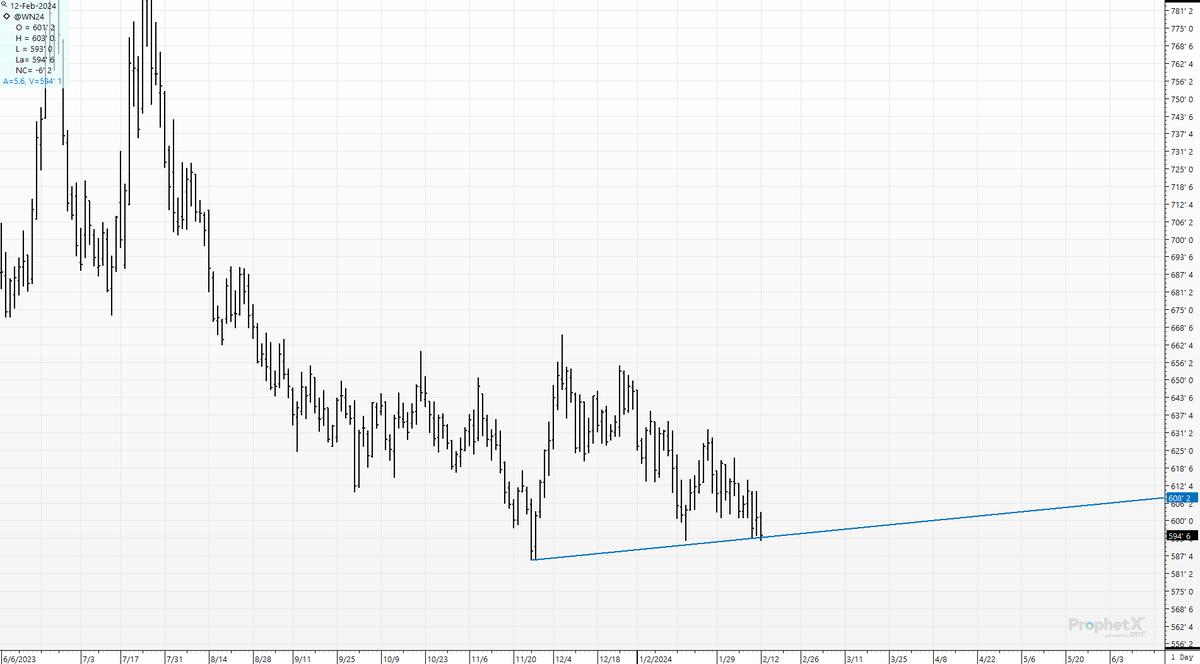The image size is (1200, 664).
Task: Click the 6/6/2023 date axis label
Action: (x=18, y=659)
